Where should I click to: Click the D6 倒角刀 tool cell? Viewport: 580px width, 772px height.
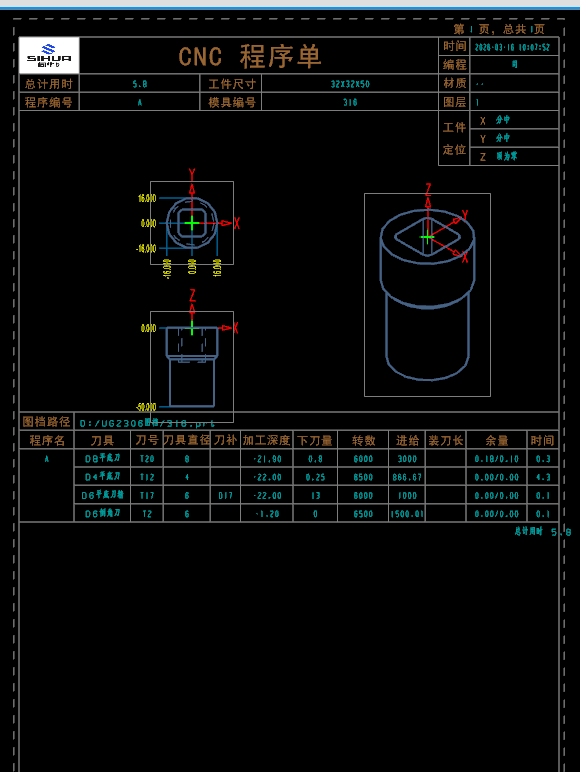coord(102,513)
